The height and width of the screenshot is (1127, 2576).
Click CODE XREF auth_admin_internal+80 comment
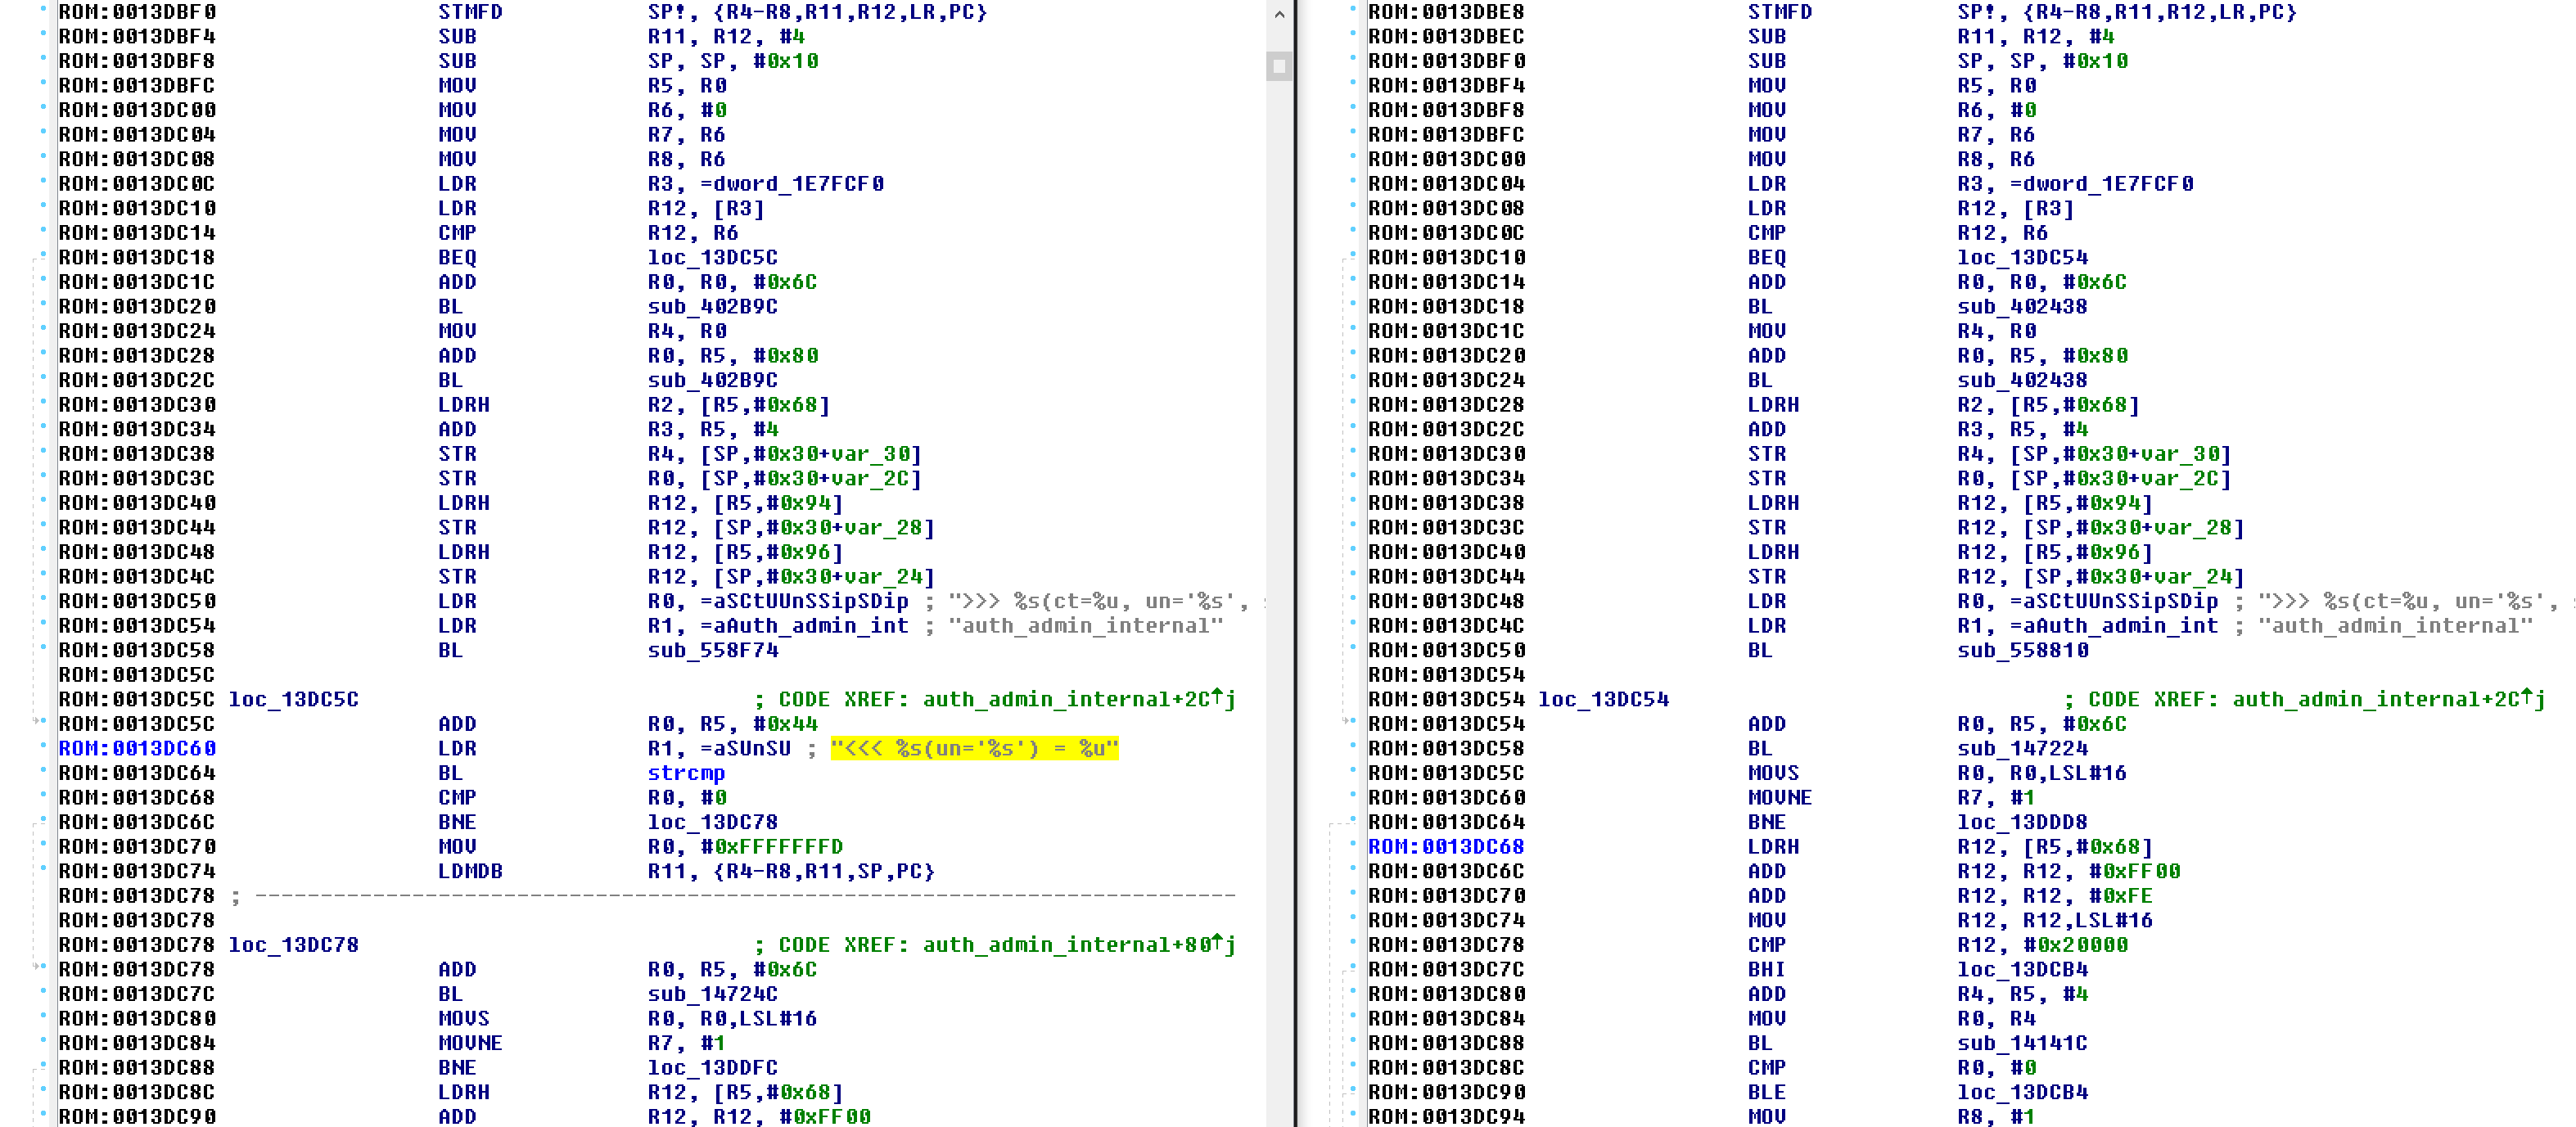[x=995, y=945]
